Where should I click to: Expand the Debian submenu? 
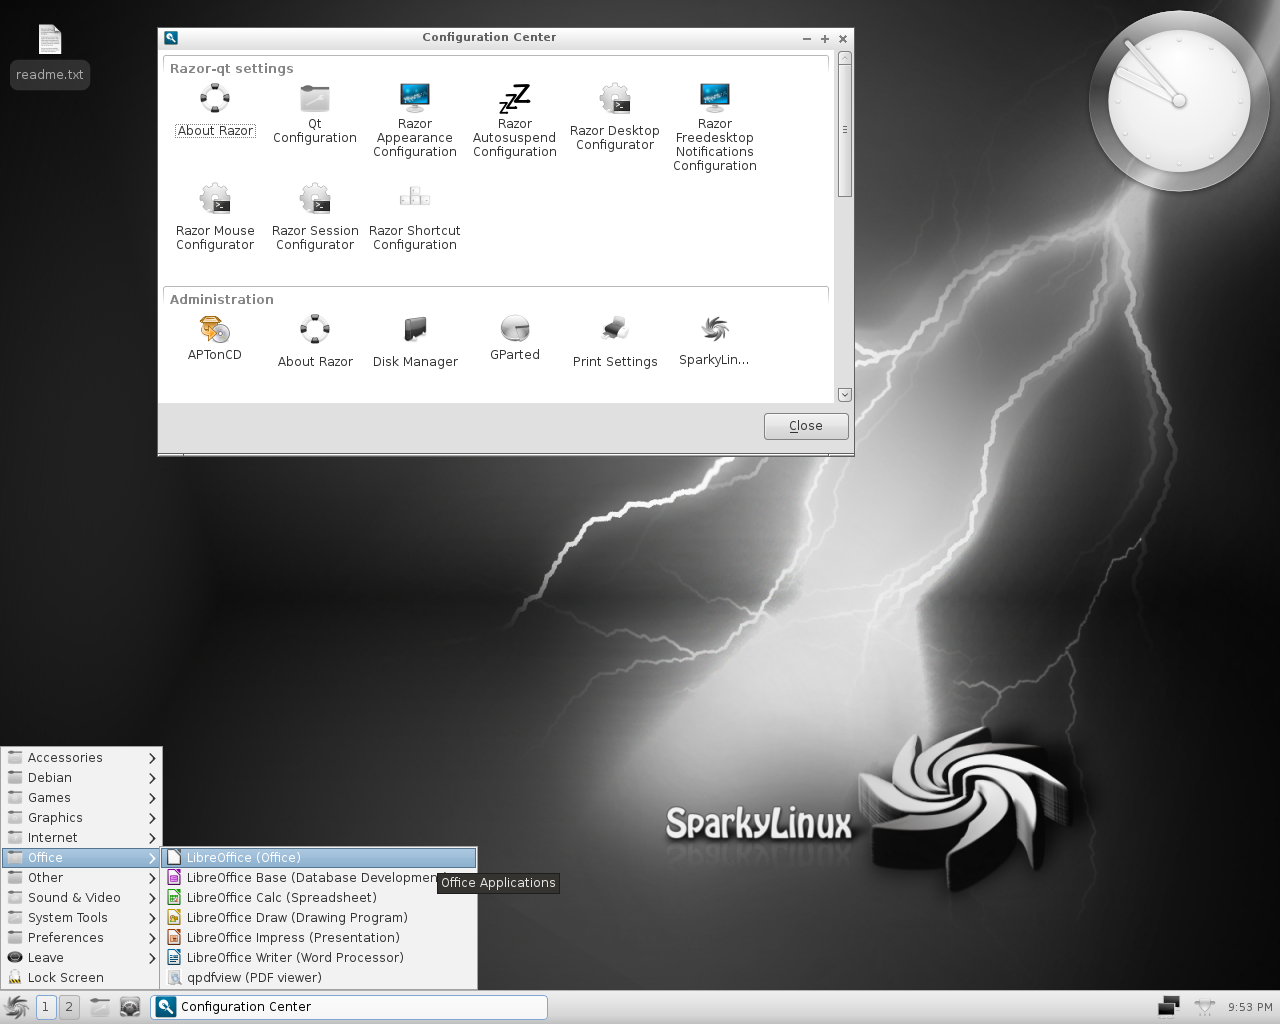(x=81, y=778)
